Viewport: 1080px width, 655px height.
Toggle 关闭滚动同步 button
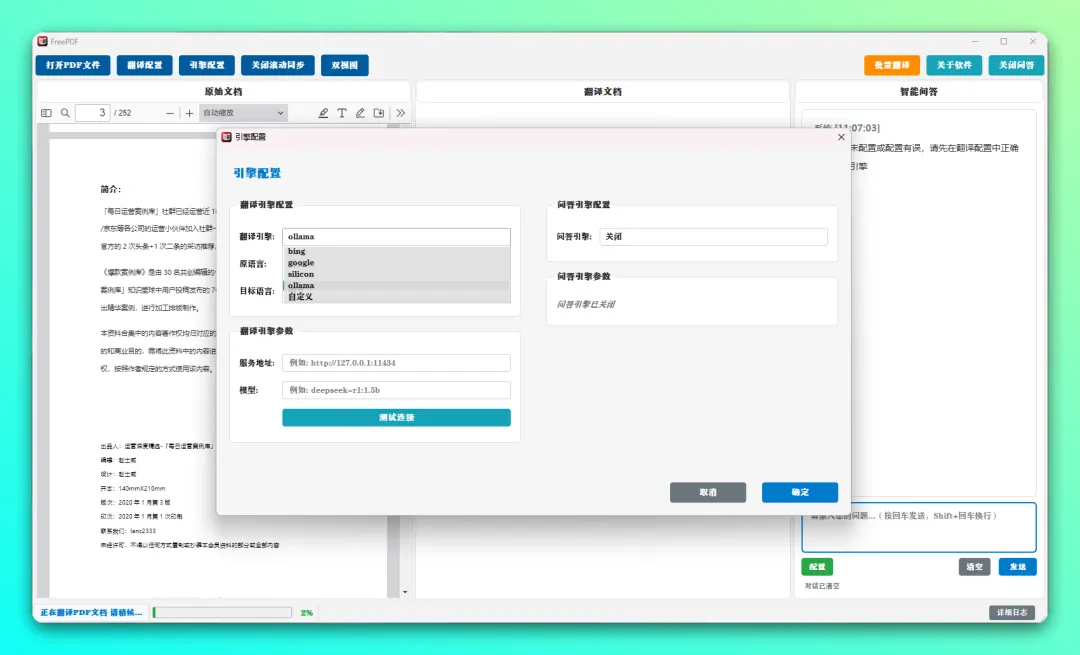pos(278,65)
